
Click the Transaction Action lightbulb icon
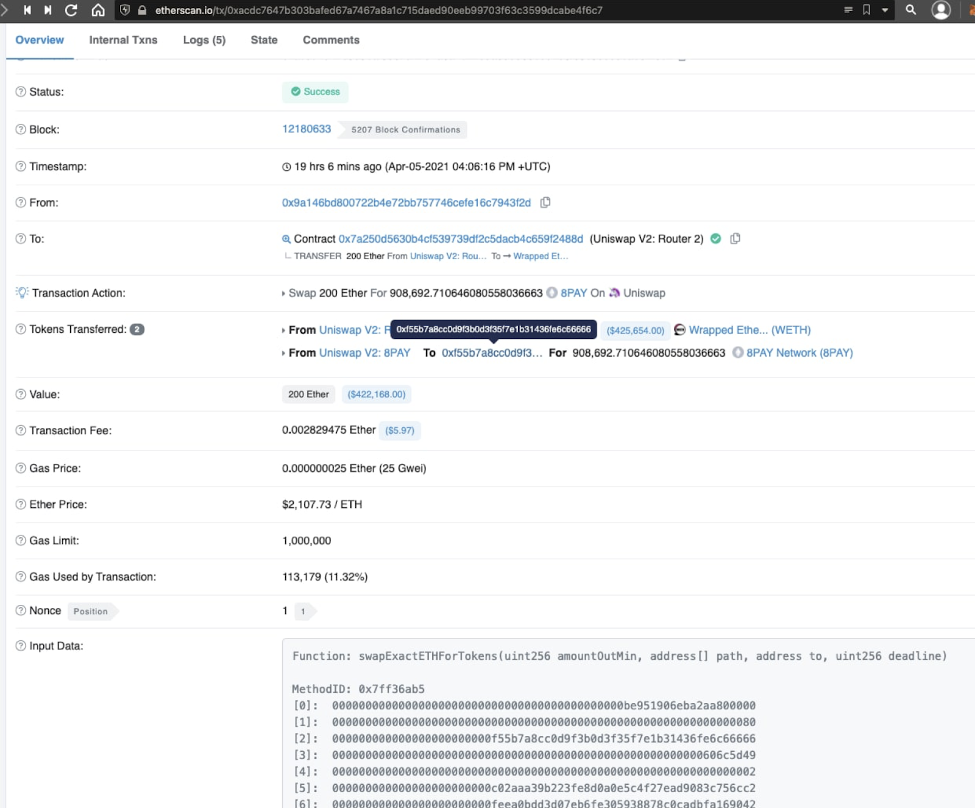click(22, 293)
